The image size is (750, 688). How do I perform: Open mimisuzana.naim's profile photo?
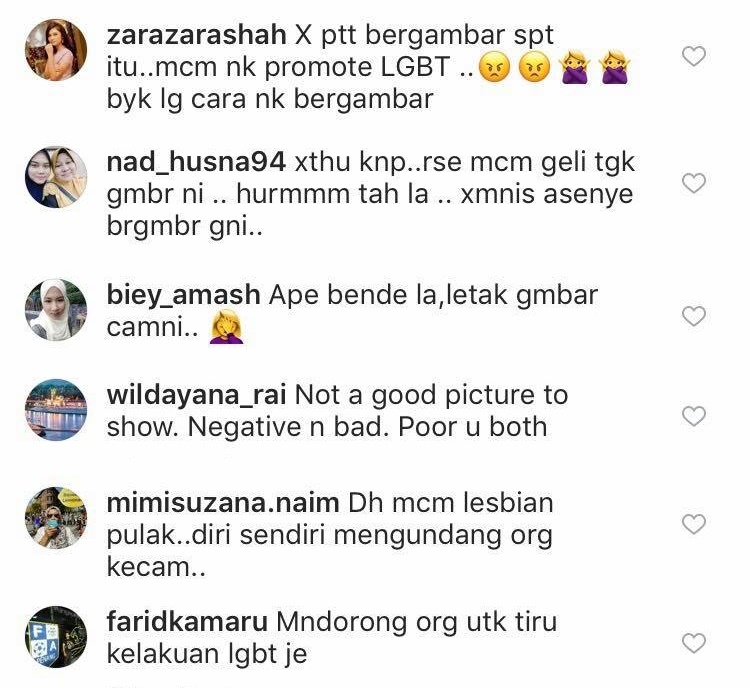click(x=56, y=518)
